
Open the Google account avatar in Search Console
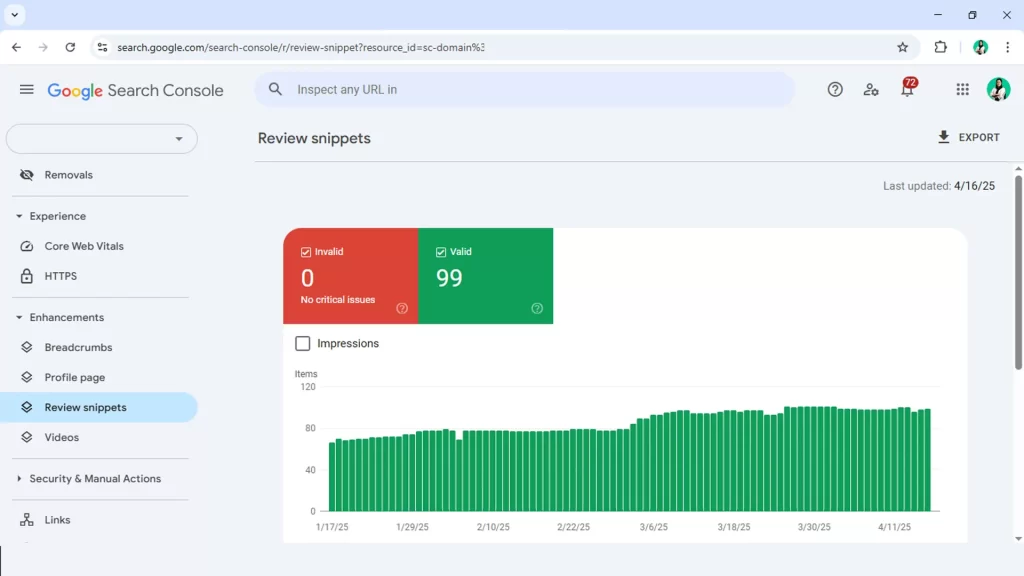click(999, 89)
